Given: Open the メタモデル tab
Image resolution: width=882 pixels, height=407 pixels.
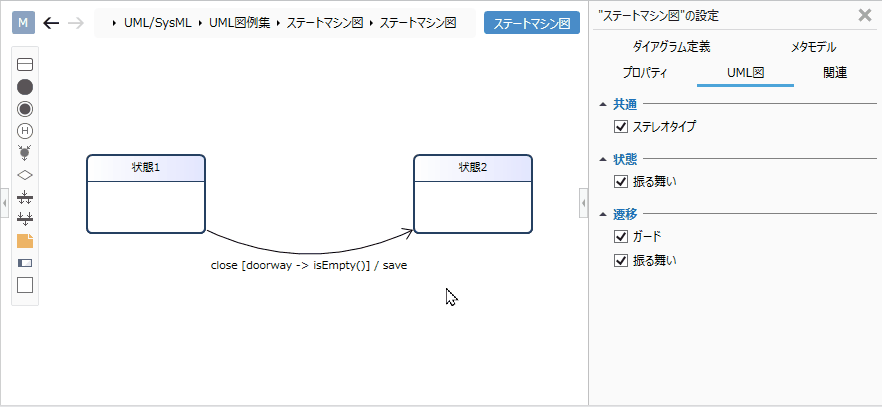Looking at the screenshot, I should pyautogui.click(x=812, y=47).
